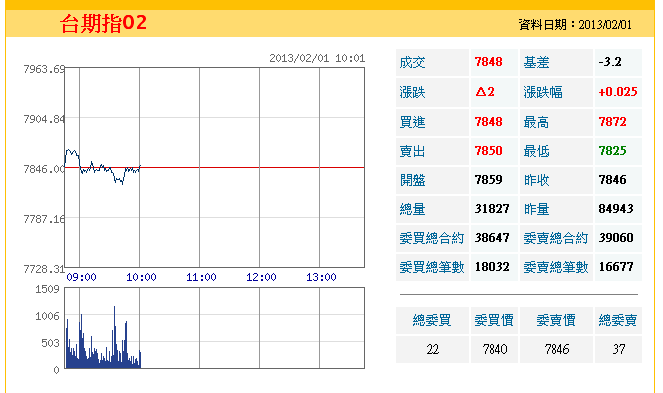Click the 台期指02 title heading

click(x=104, y=23)
